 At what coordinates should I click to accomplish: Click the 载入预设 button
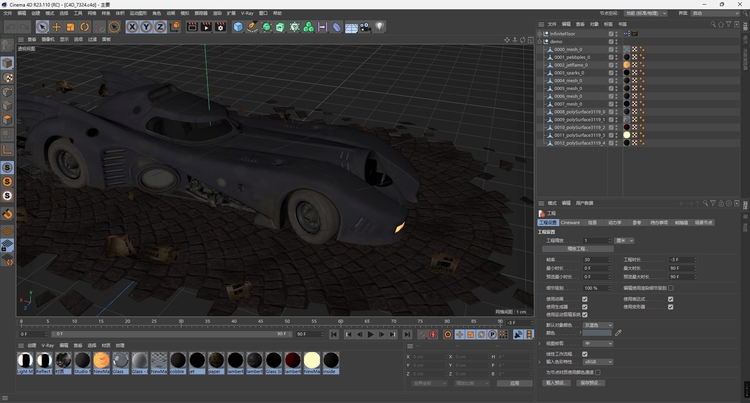click(x=556, y=383)
